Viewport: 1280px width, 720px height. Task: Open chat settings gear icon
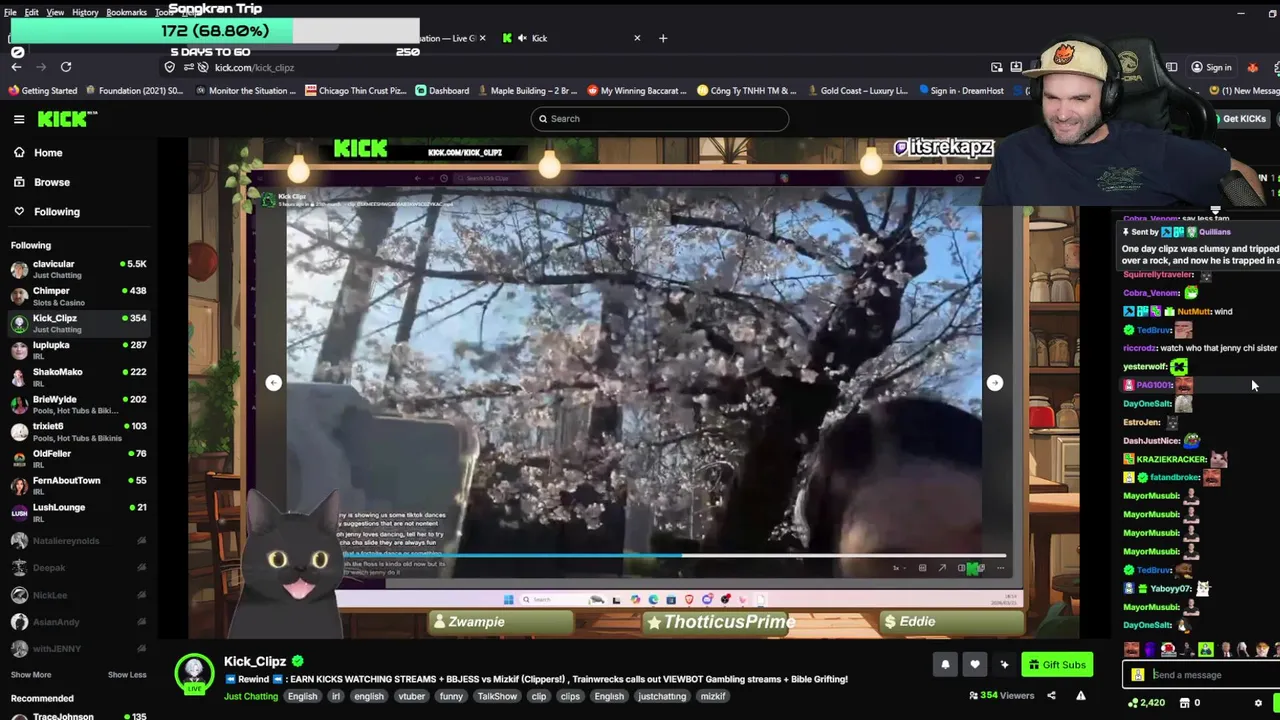click(x=1258, y=703)
